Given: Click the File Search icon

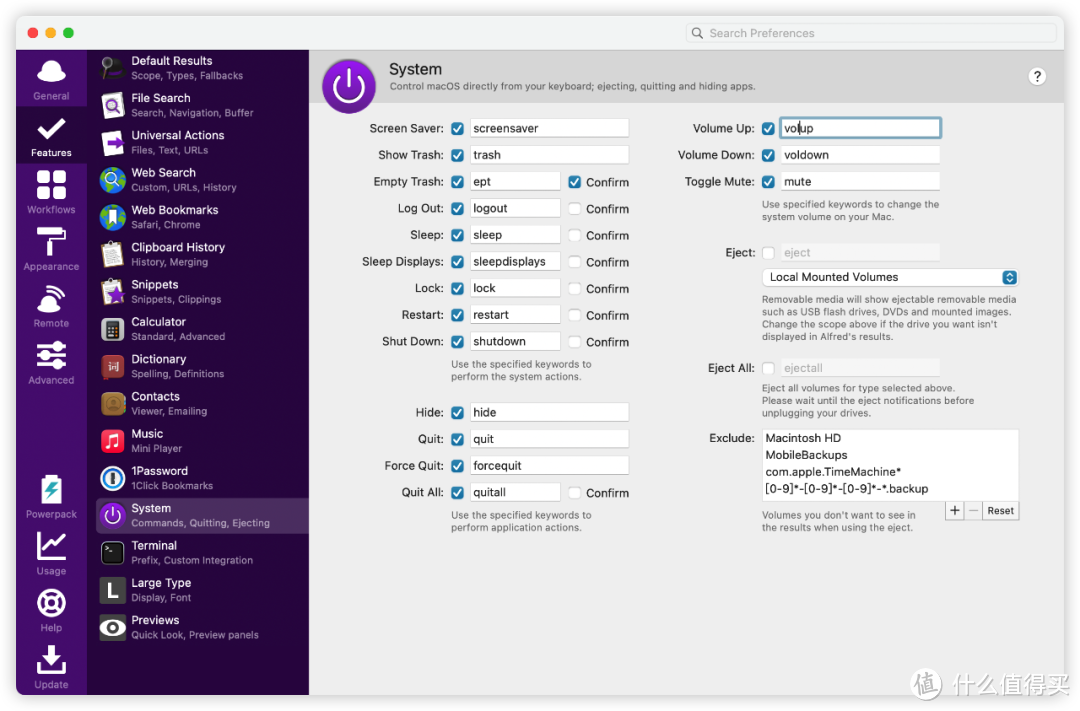Looking at the screenshot, I should pyautogui.click(x=112, y=105).
